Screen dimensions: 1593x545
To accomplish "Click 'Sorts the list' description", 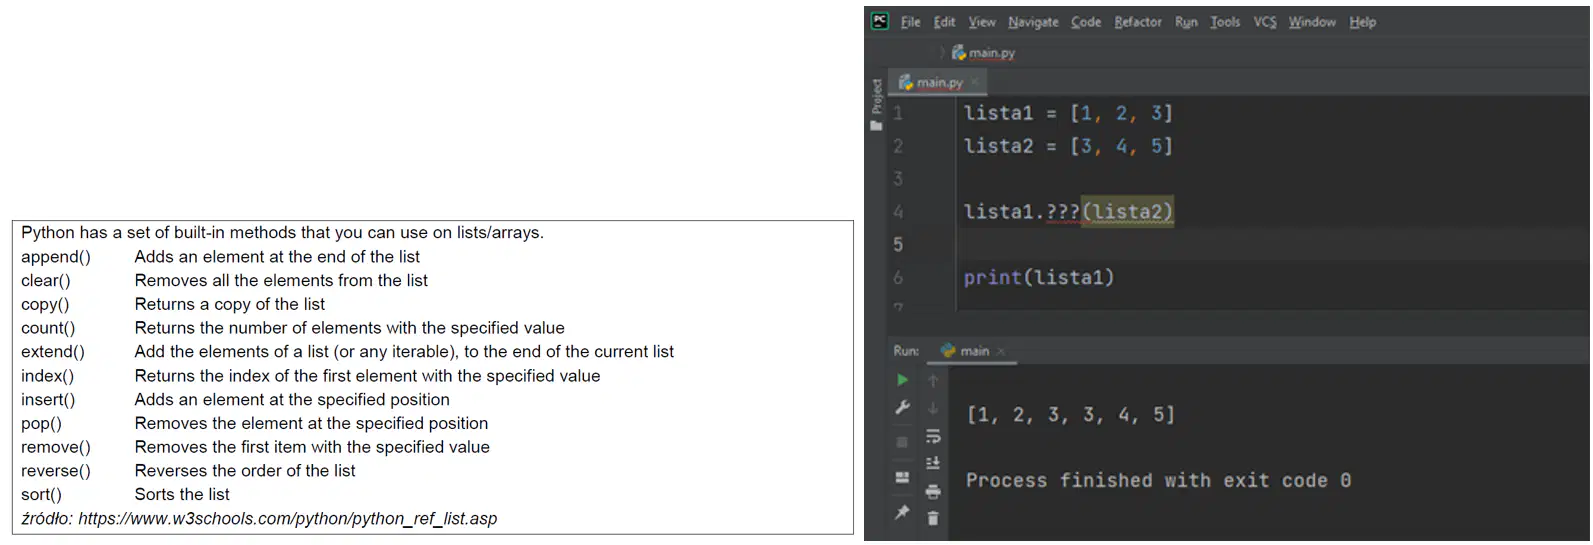I will click(x=182, y=495).
